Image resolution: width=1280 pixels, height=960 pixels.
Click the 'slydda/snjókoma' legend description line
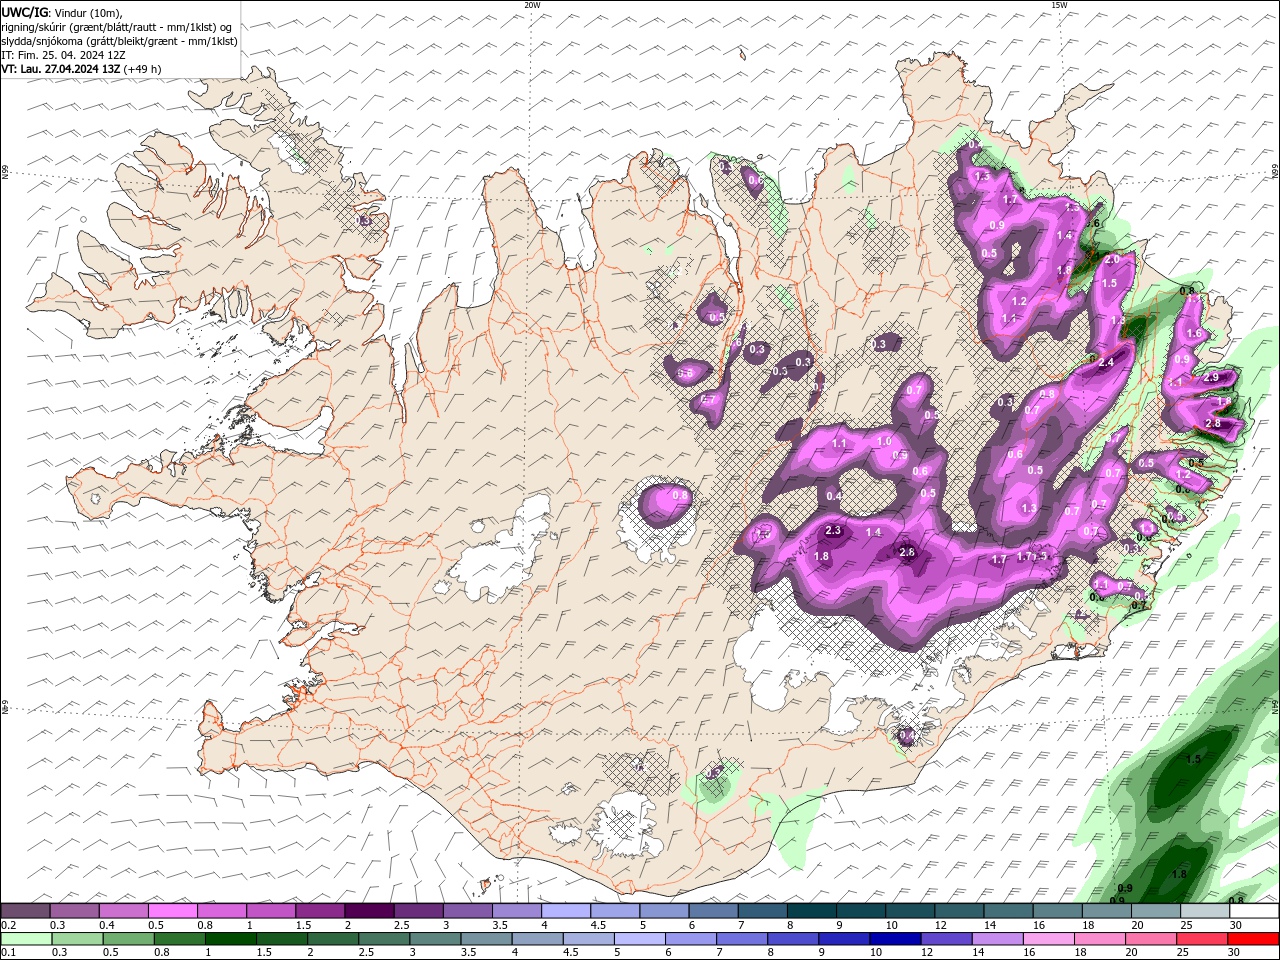(x=119, y=41)
